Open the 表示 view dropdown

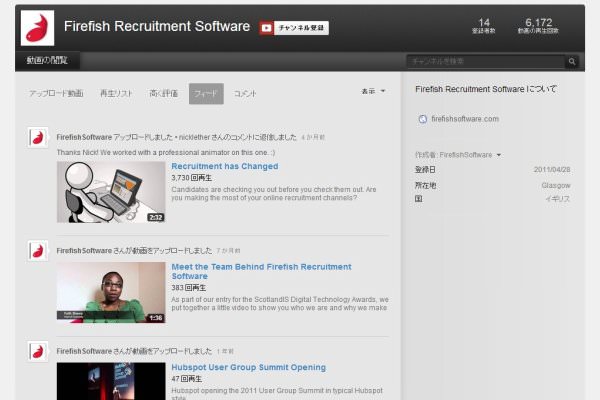tap(373, 91)
